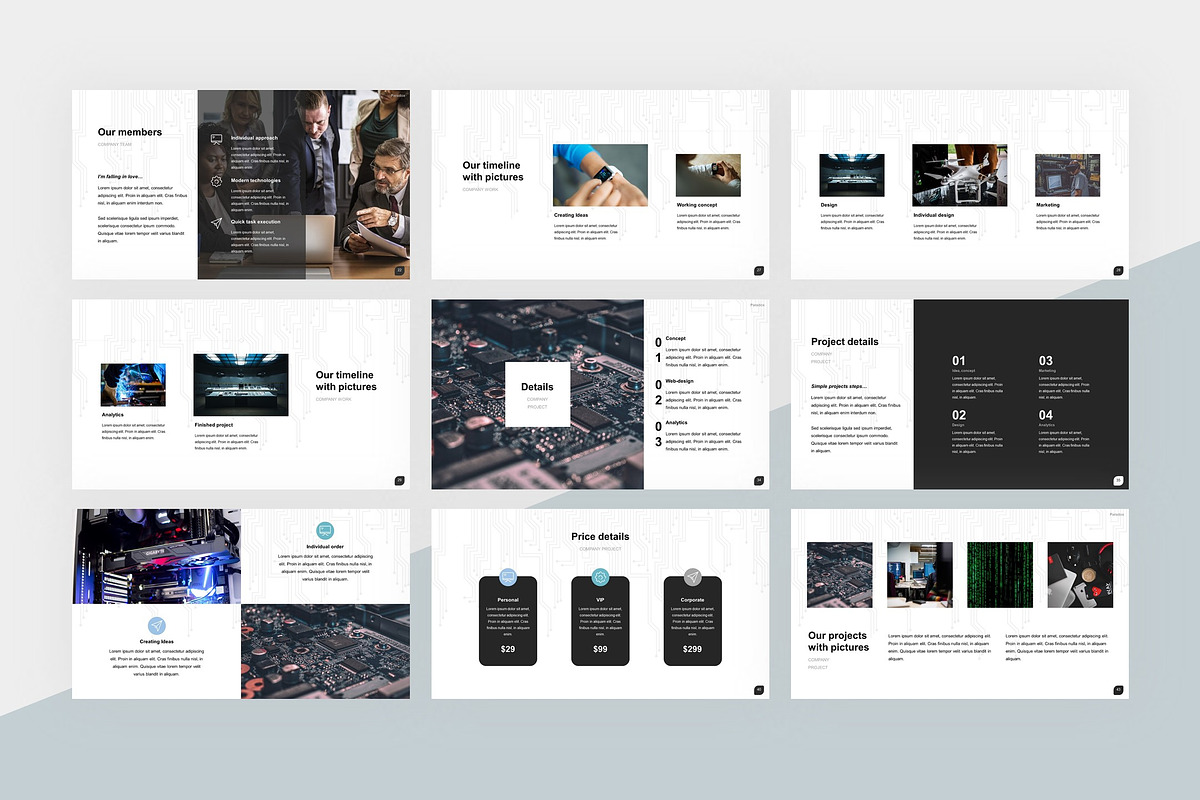This screenshot has width=1200, height=800.
Task: Click the Quick task execution title
Action: click(x=256, y=222)
